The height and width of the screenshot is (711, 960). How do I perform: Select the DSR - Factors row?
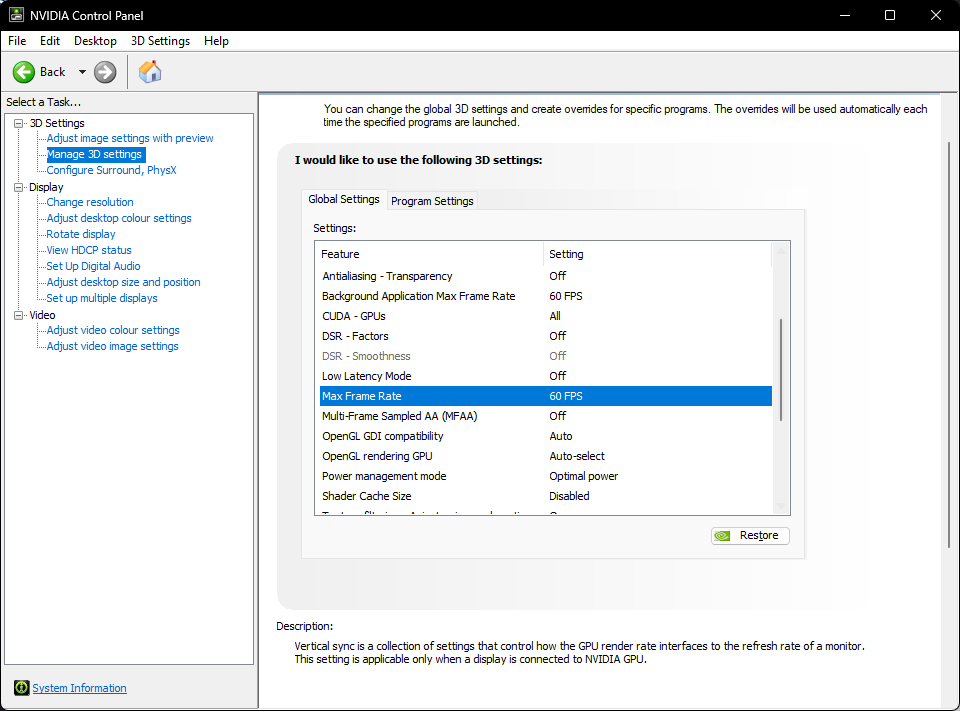pyautogui.click(x=546, y=336)
